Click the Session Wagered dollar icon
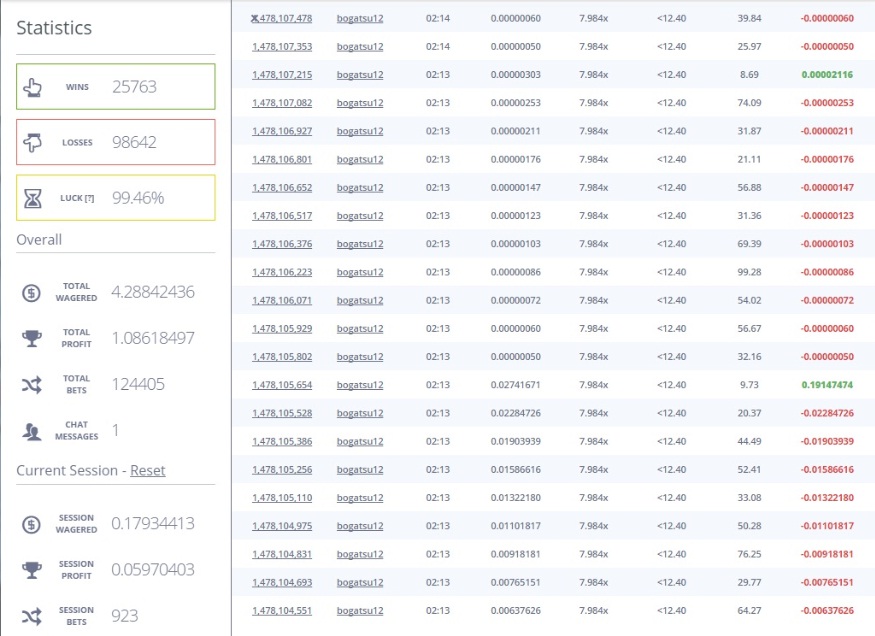The width and height of the screenshot is (875, 636). (x=31, y=524)
